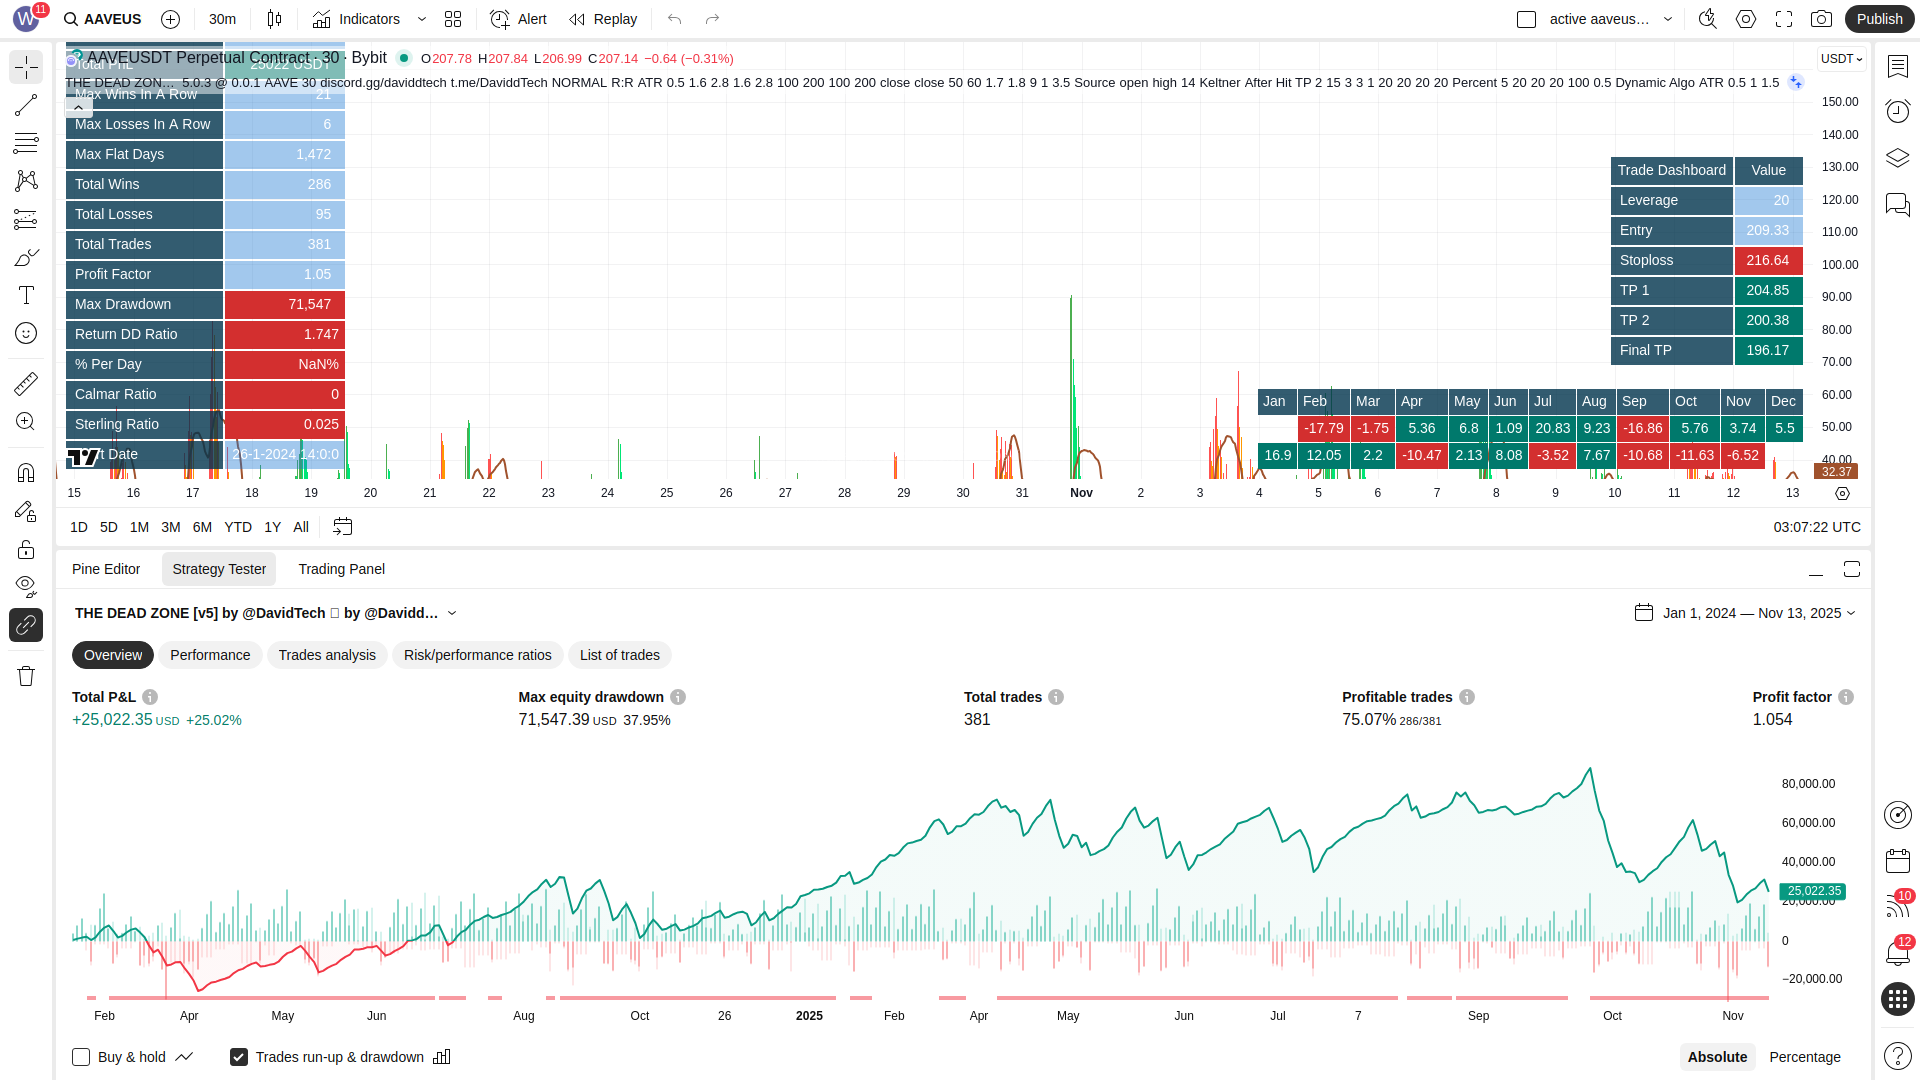Select the 1Y time range

[x=272, y=527]
